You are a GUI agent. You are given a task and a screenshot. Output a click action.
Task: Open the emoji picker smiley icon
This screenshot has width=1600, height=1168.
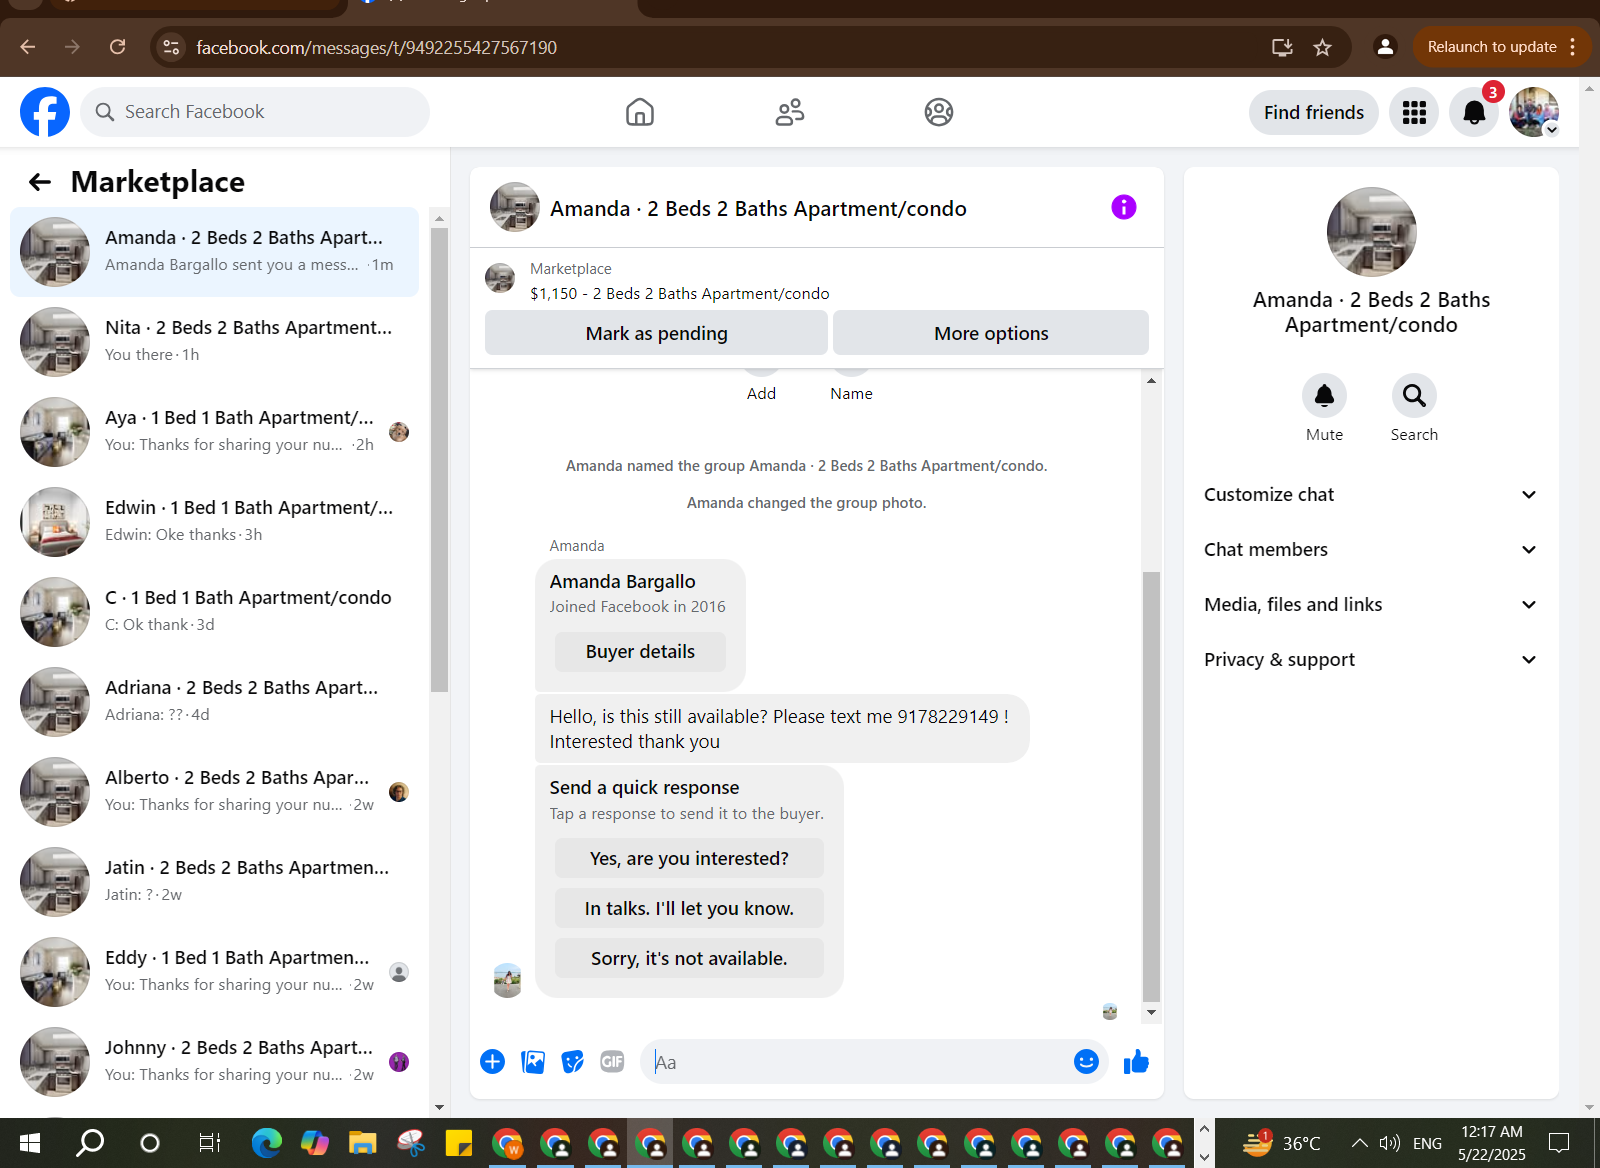1086,1062
